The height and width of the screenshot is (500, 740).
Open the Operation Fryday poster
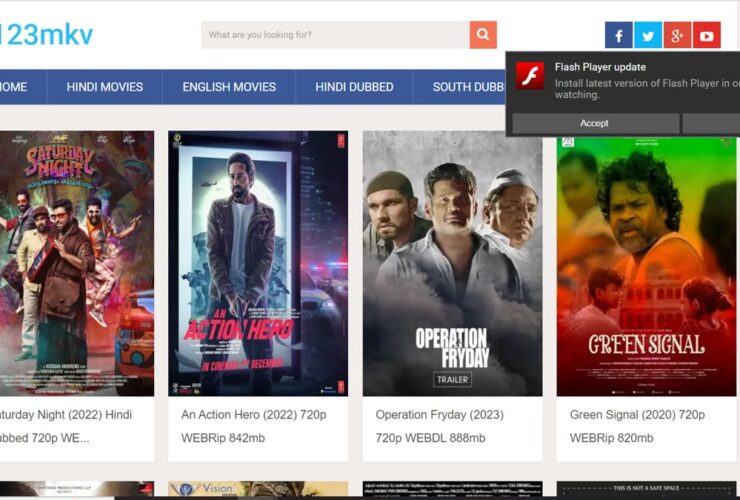[x=452, y=263]
